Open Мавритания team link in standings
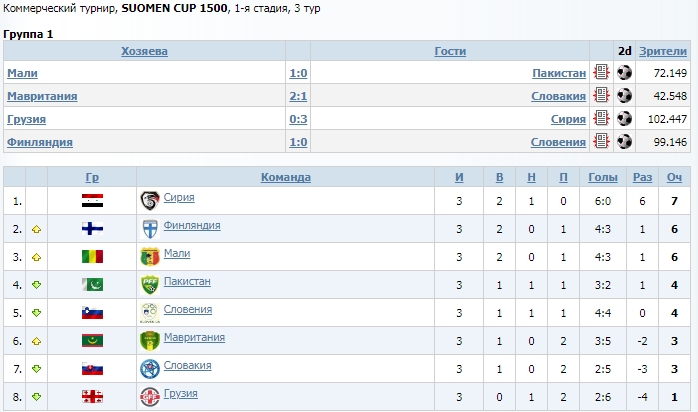This screenshot has height=412, width=698. pos(194,338)
